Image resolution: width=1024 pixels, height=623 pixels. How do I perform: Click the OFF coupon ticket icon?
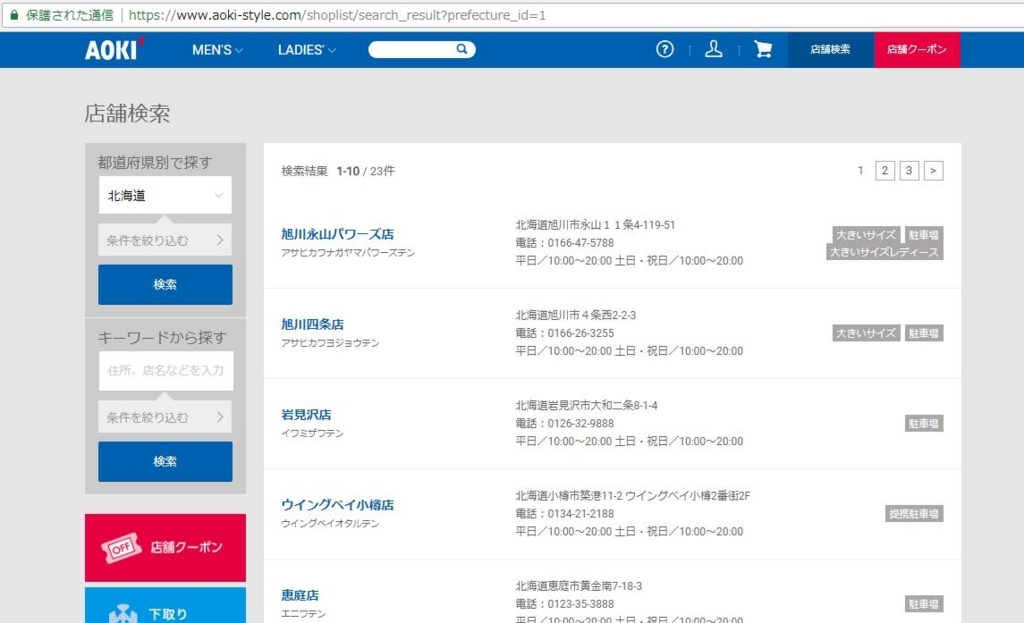pos(121,547)
